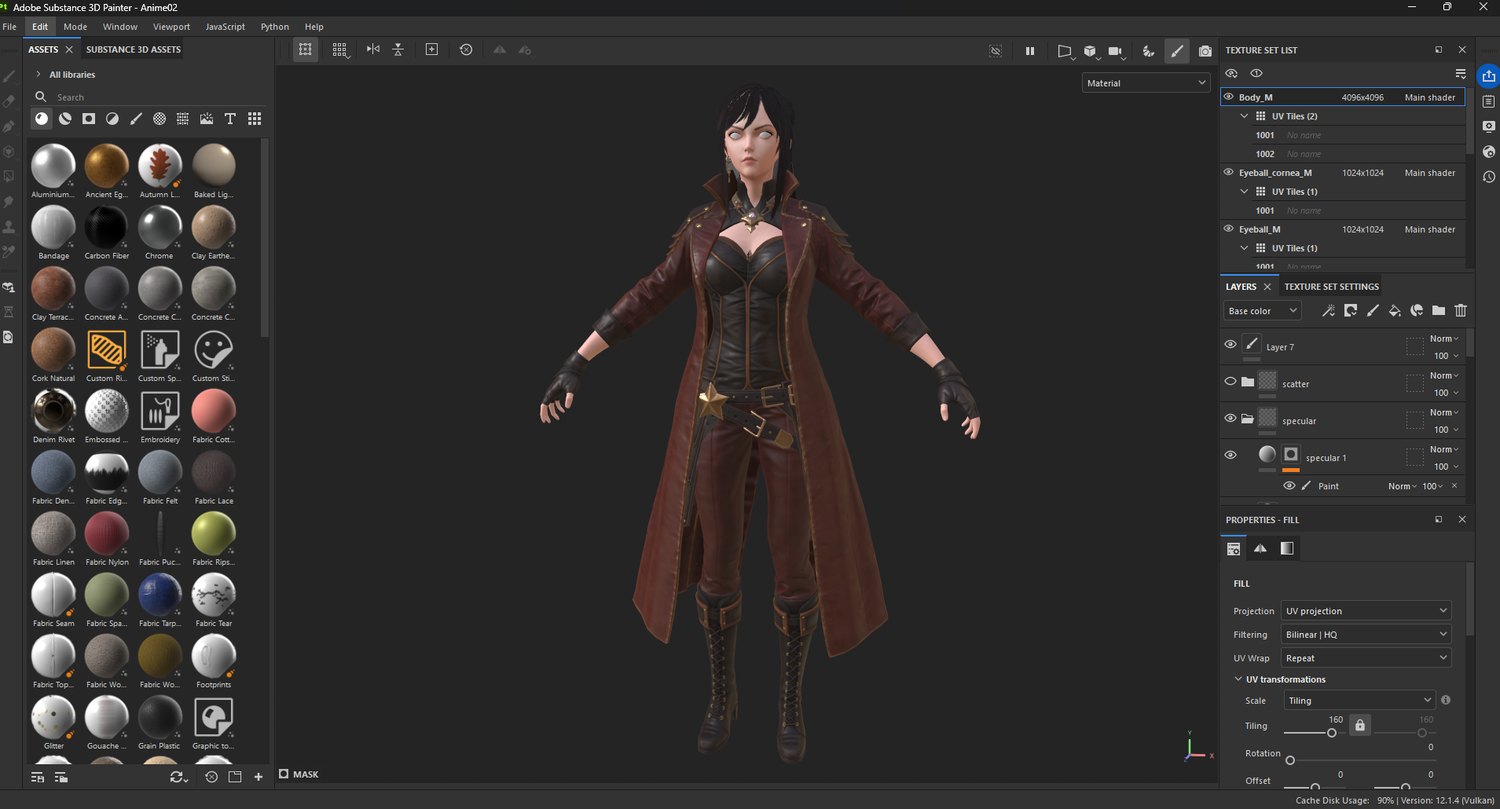Open the Edit menu
Screen dimensions: 1500x809
[x=40, y=26]
